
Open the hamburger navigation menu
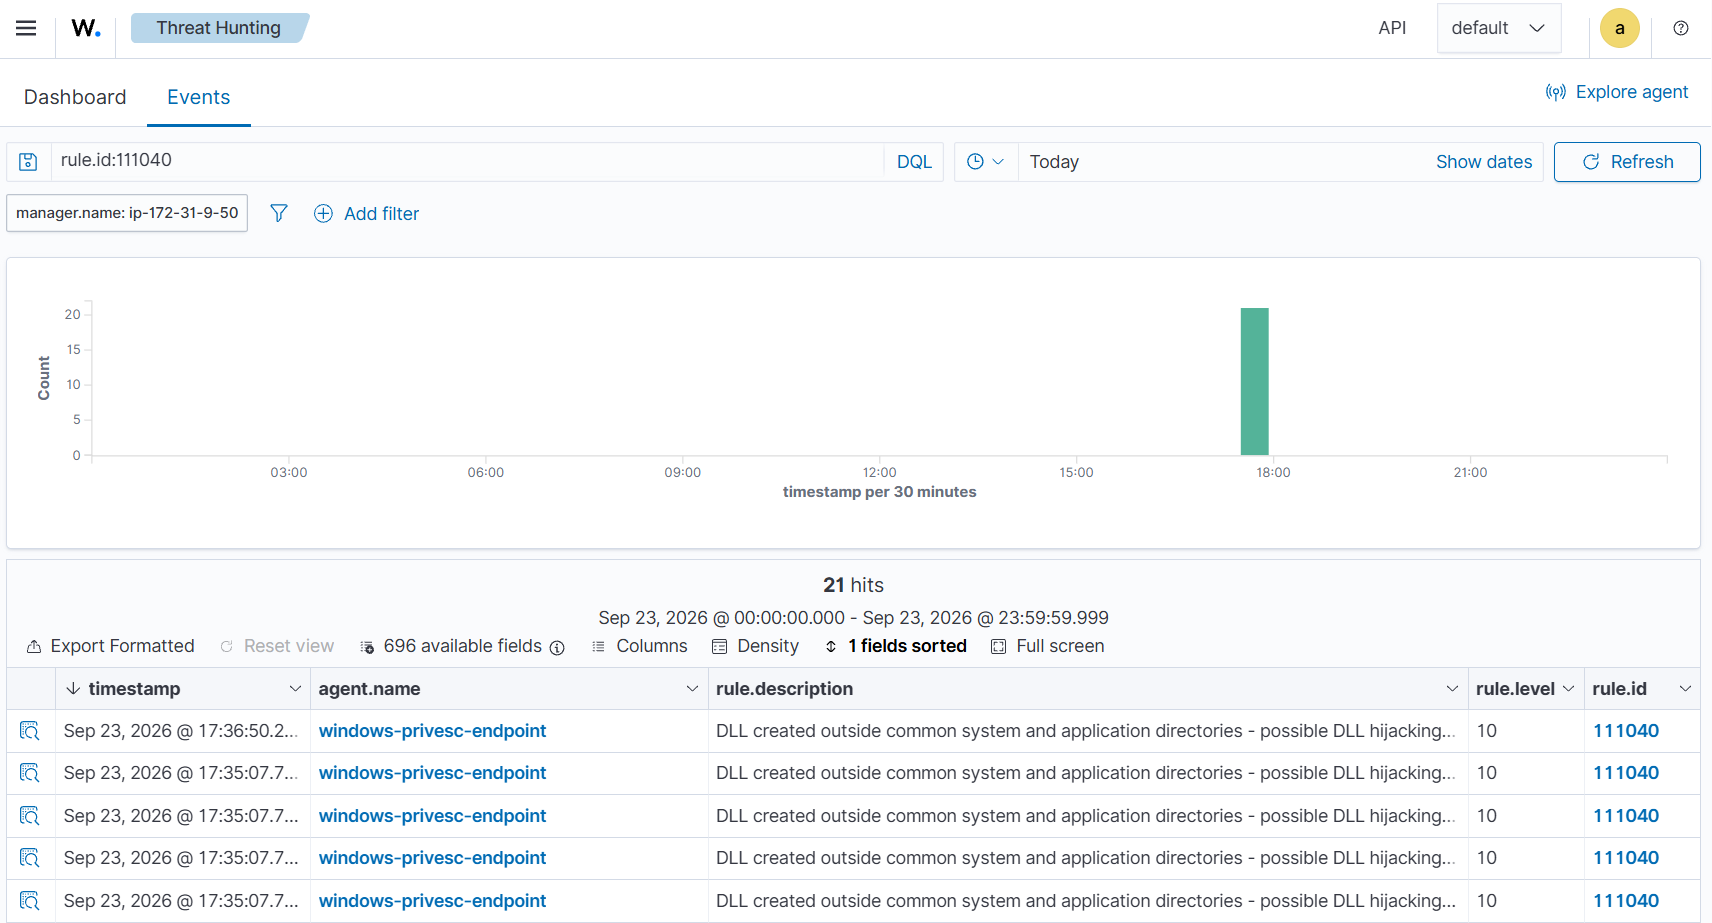(26, 28)
